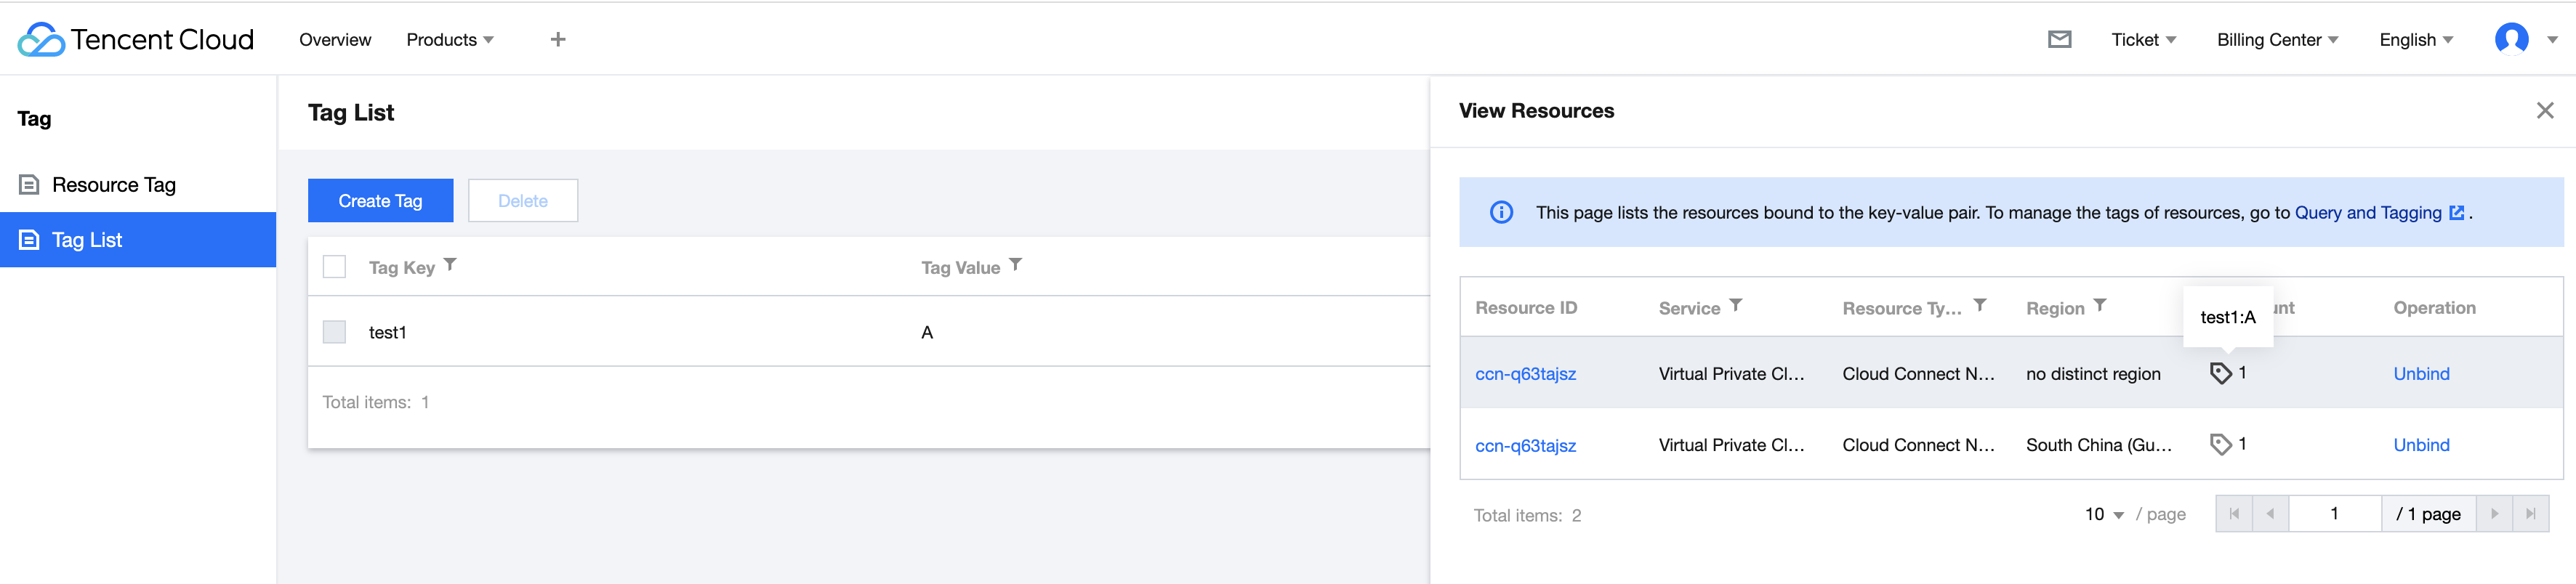Filter by Tag Key funnel icon
The width and height of the screenshot is (2576, 584).
coord(450,265)
